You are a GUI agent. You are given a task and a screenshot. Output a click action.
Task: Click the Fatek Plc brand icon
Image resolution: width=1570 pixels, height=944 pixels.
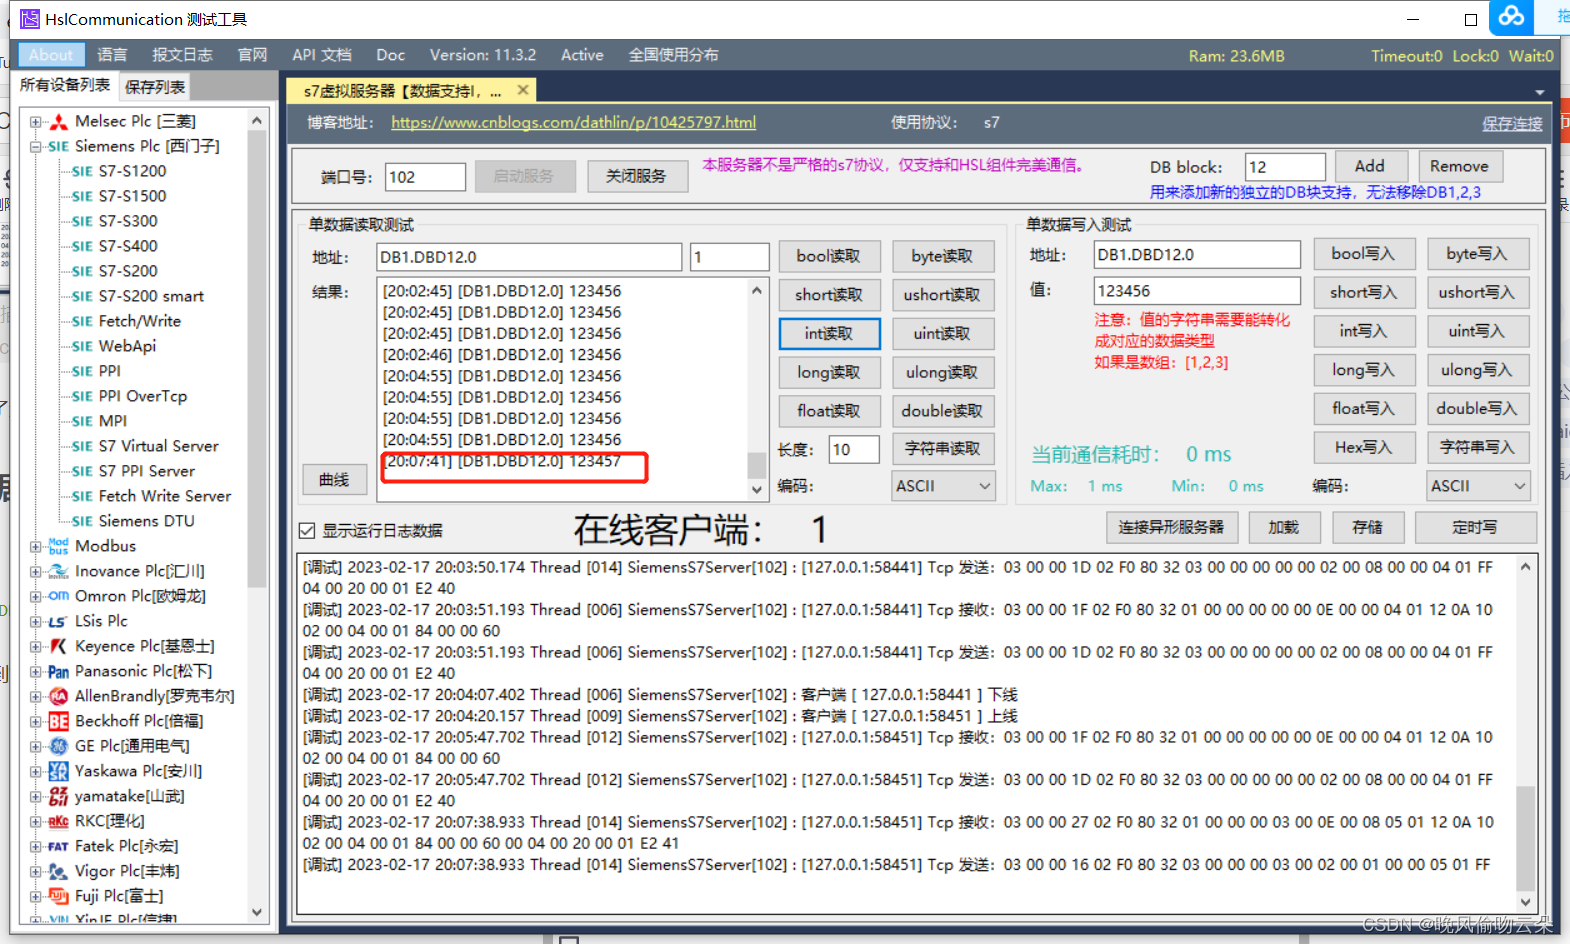(58, 847)
